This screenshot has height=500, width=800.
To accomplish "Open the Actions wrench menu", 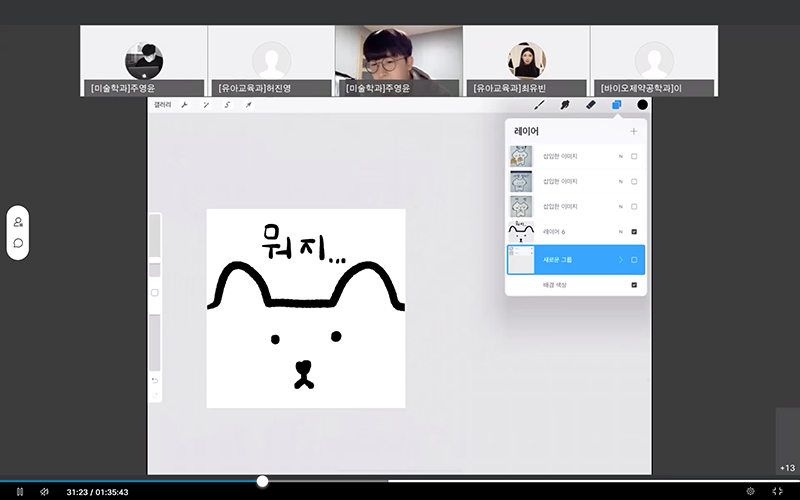I will point(184,104).
